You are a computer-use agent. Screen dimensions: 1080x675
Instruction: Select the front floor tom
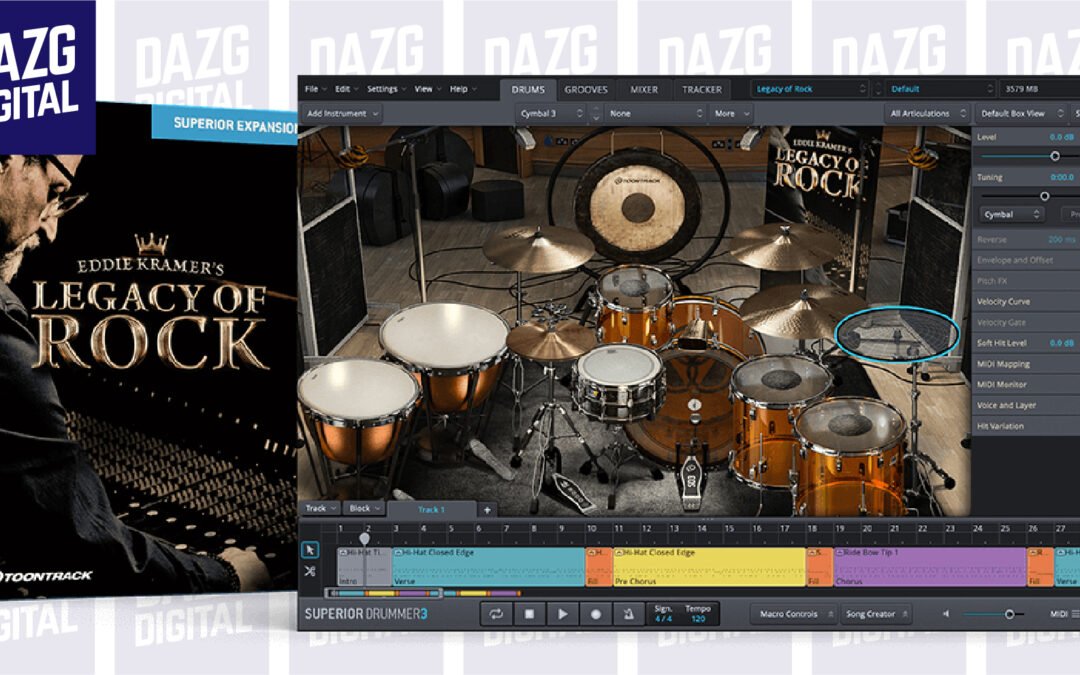pyautogui.click(x=851, y=455)
